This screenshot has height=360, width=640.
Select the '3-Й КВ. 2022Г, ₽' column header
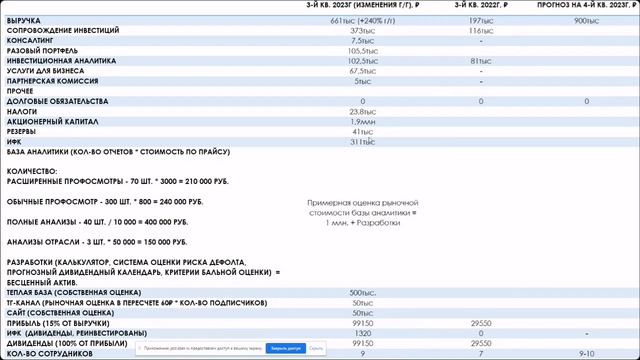point(481,5)
